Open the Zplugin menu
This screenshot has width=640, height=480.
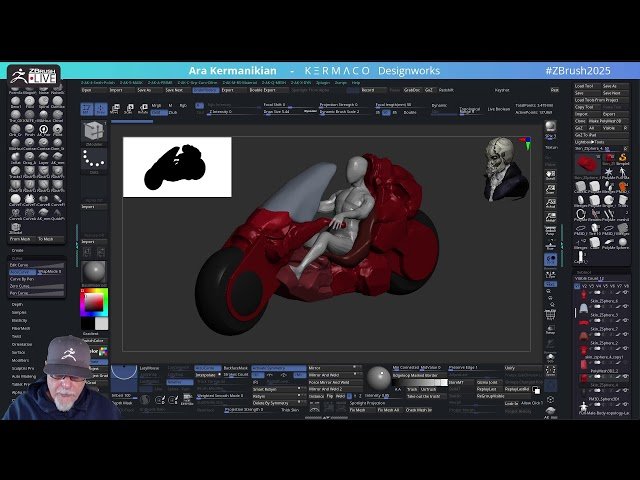coord(323,83)
